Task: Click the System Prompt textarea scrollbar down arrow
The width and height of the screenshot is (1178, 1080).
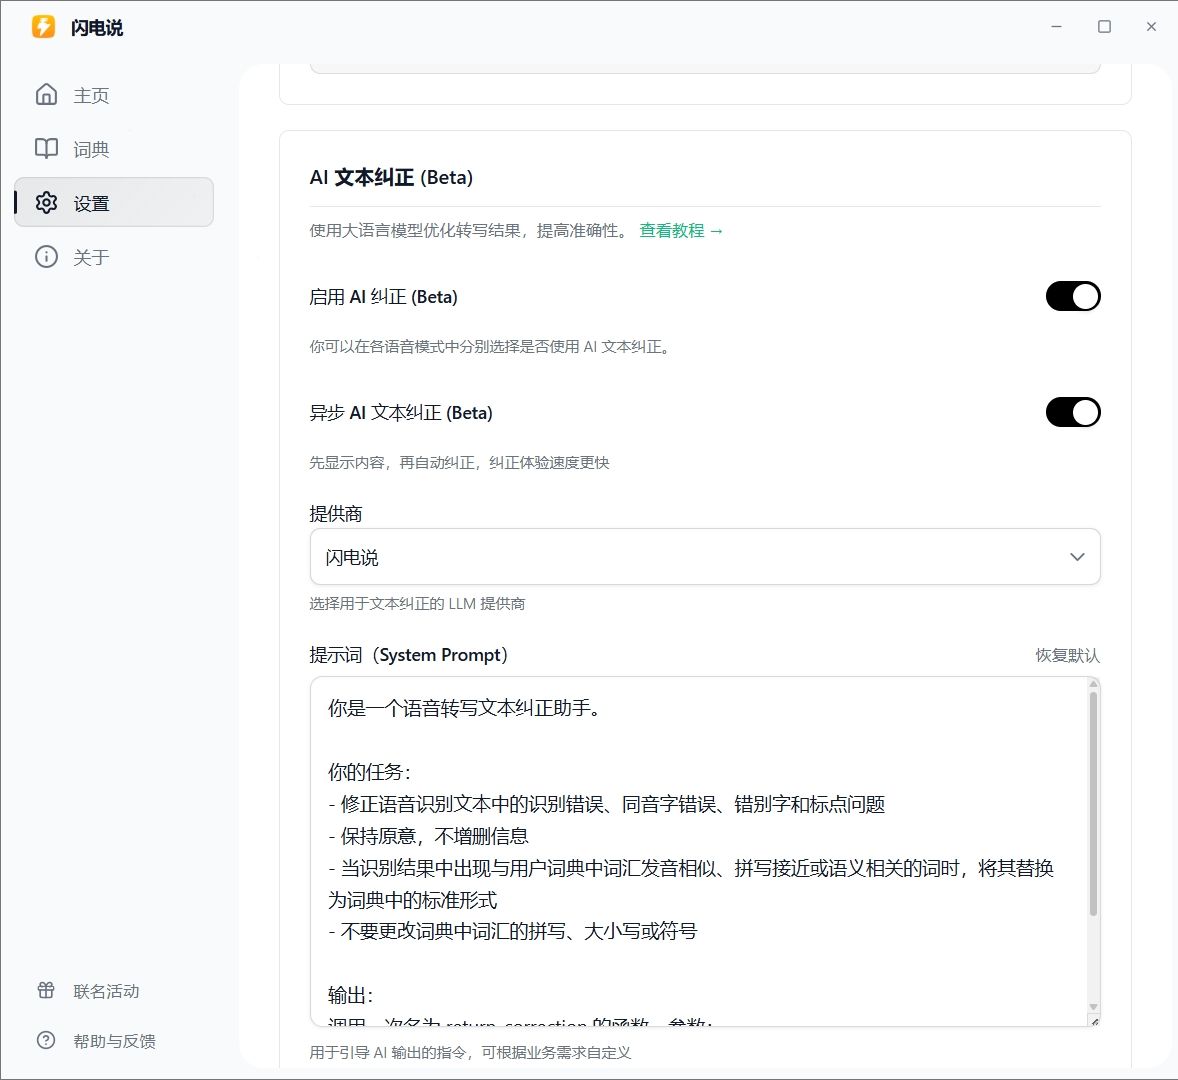Action: tap(1093, 1007)
